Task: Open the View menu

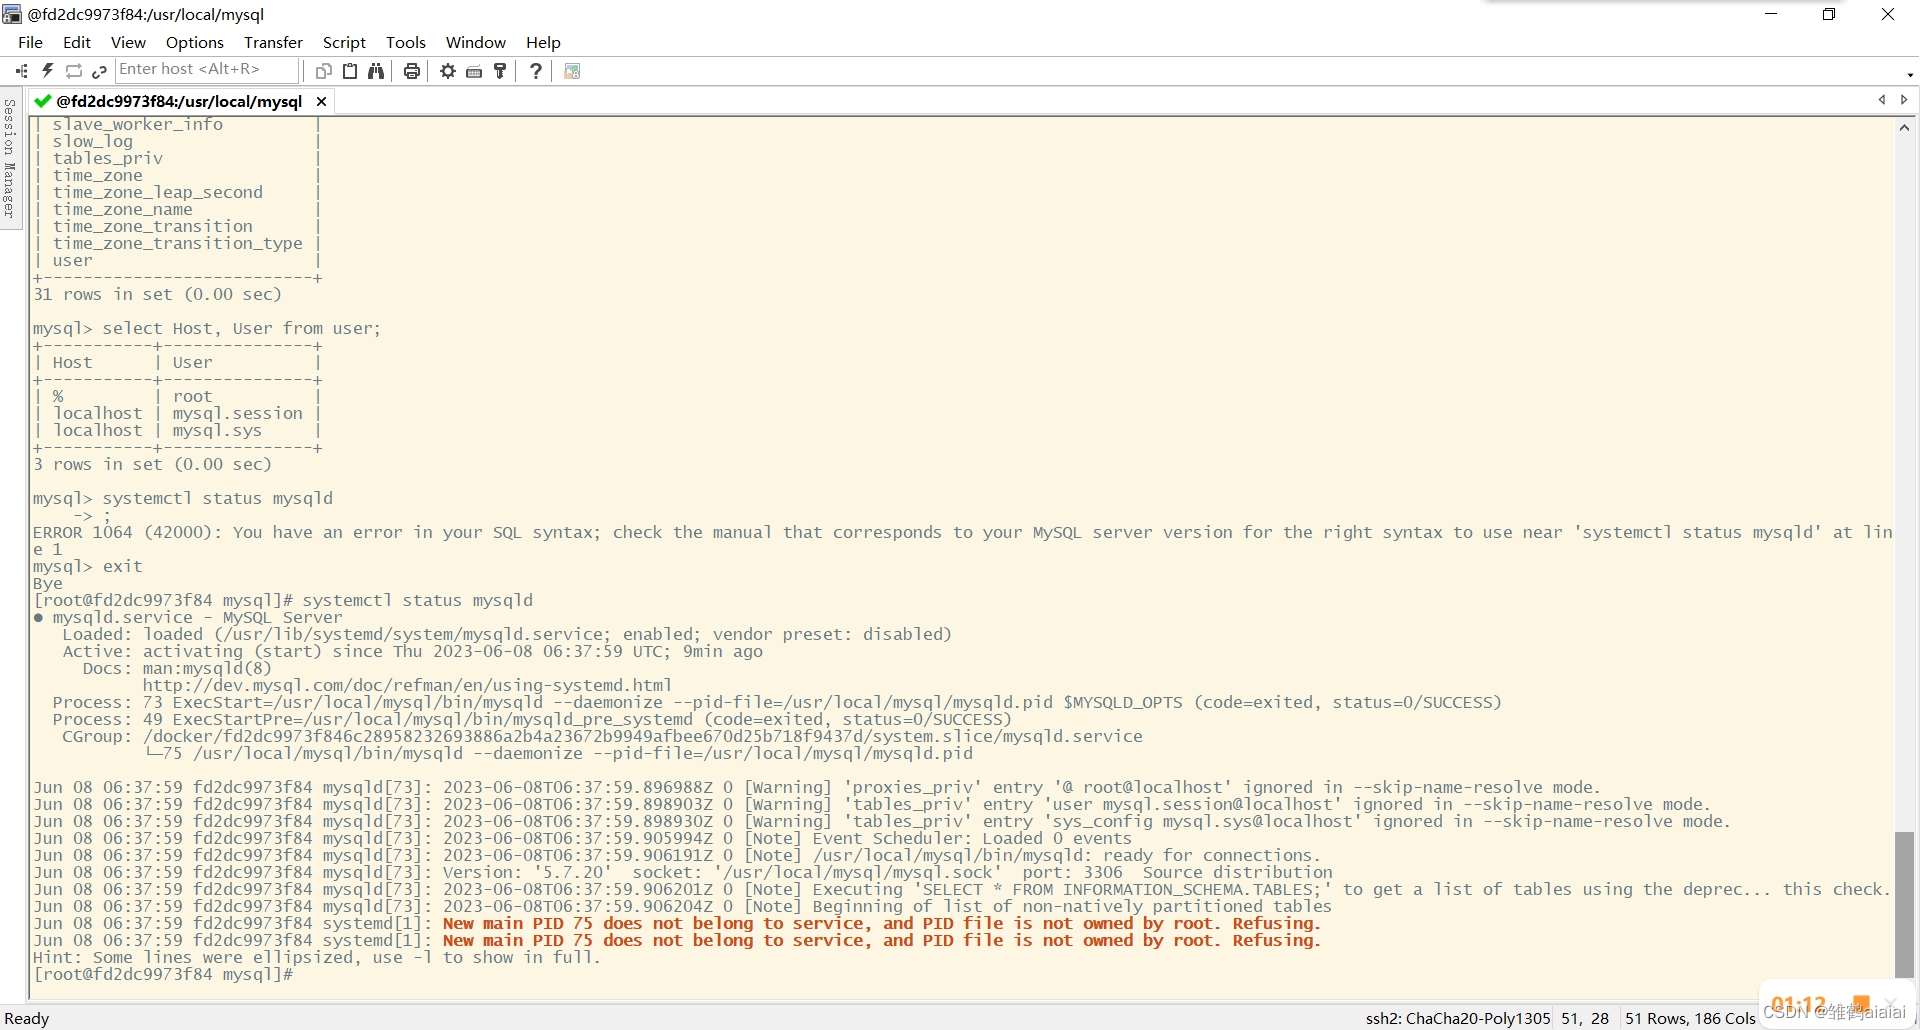Action: click(128, 42)
